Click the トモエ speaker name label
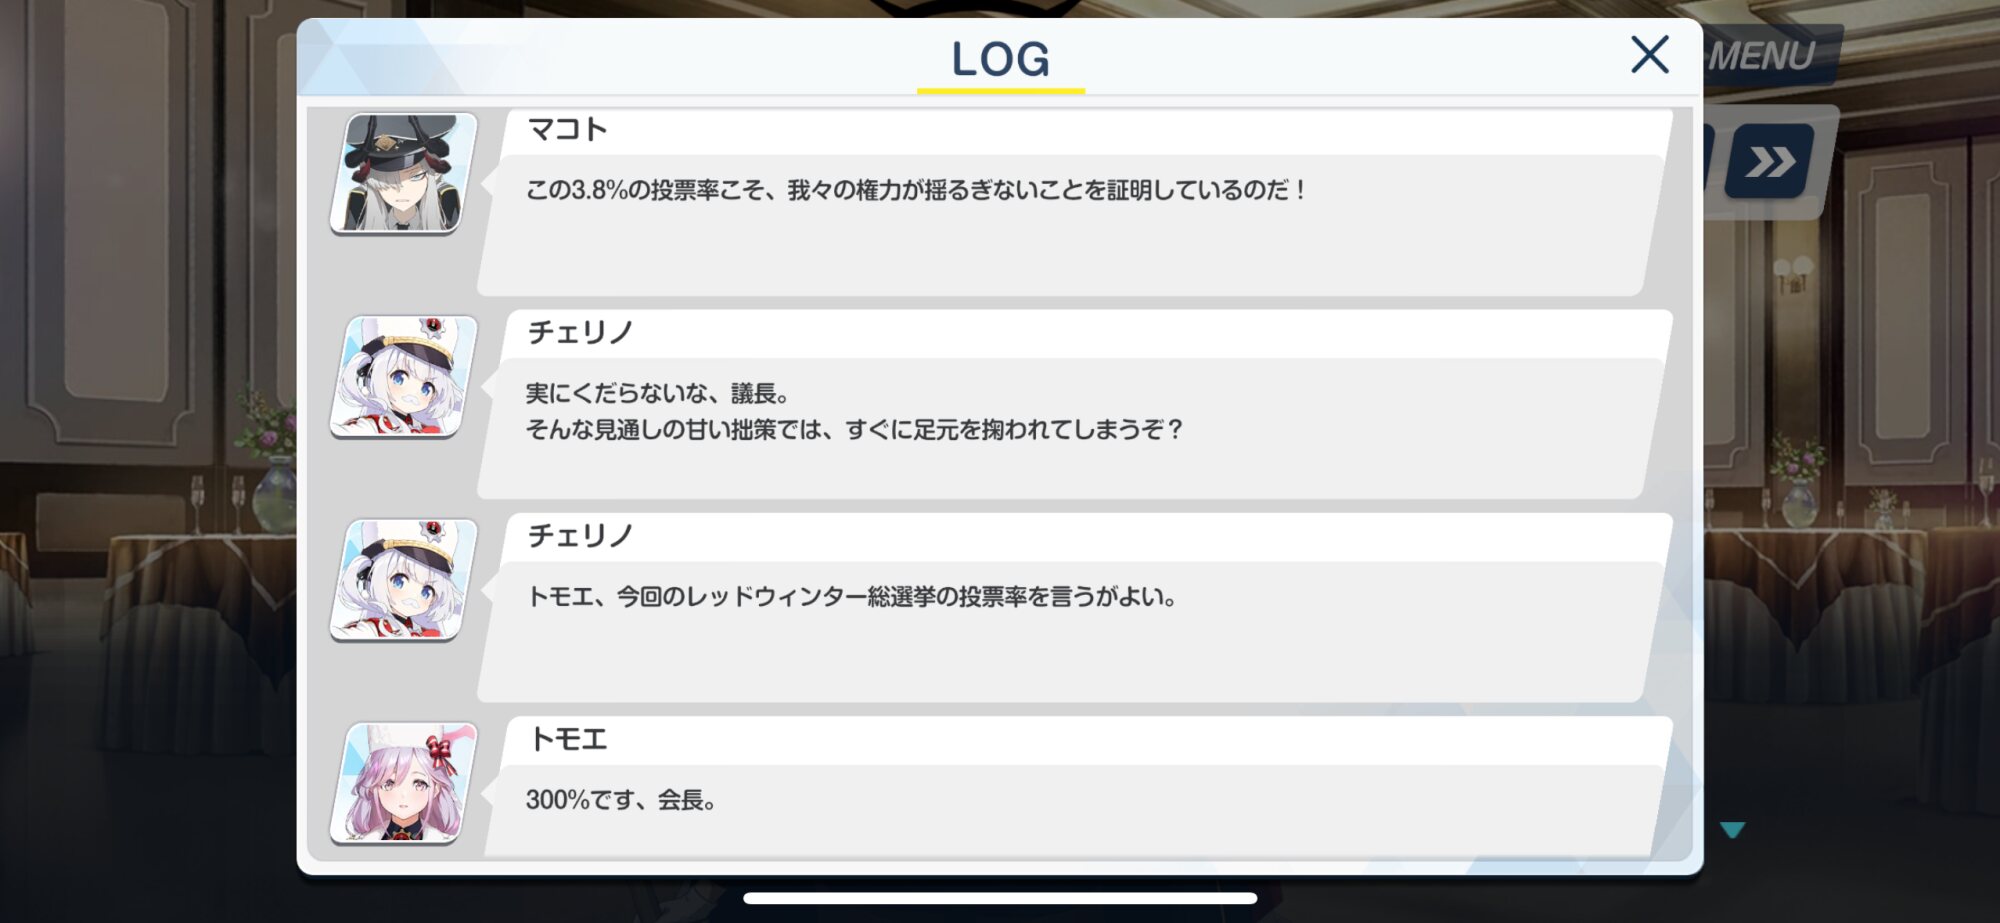 [567, 739]
